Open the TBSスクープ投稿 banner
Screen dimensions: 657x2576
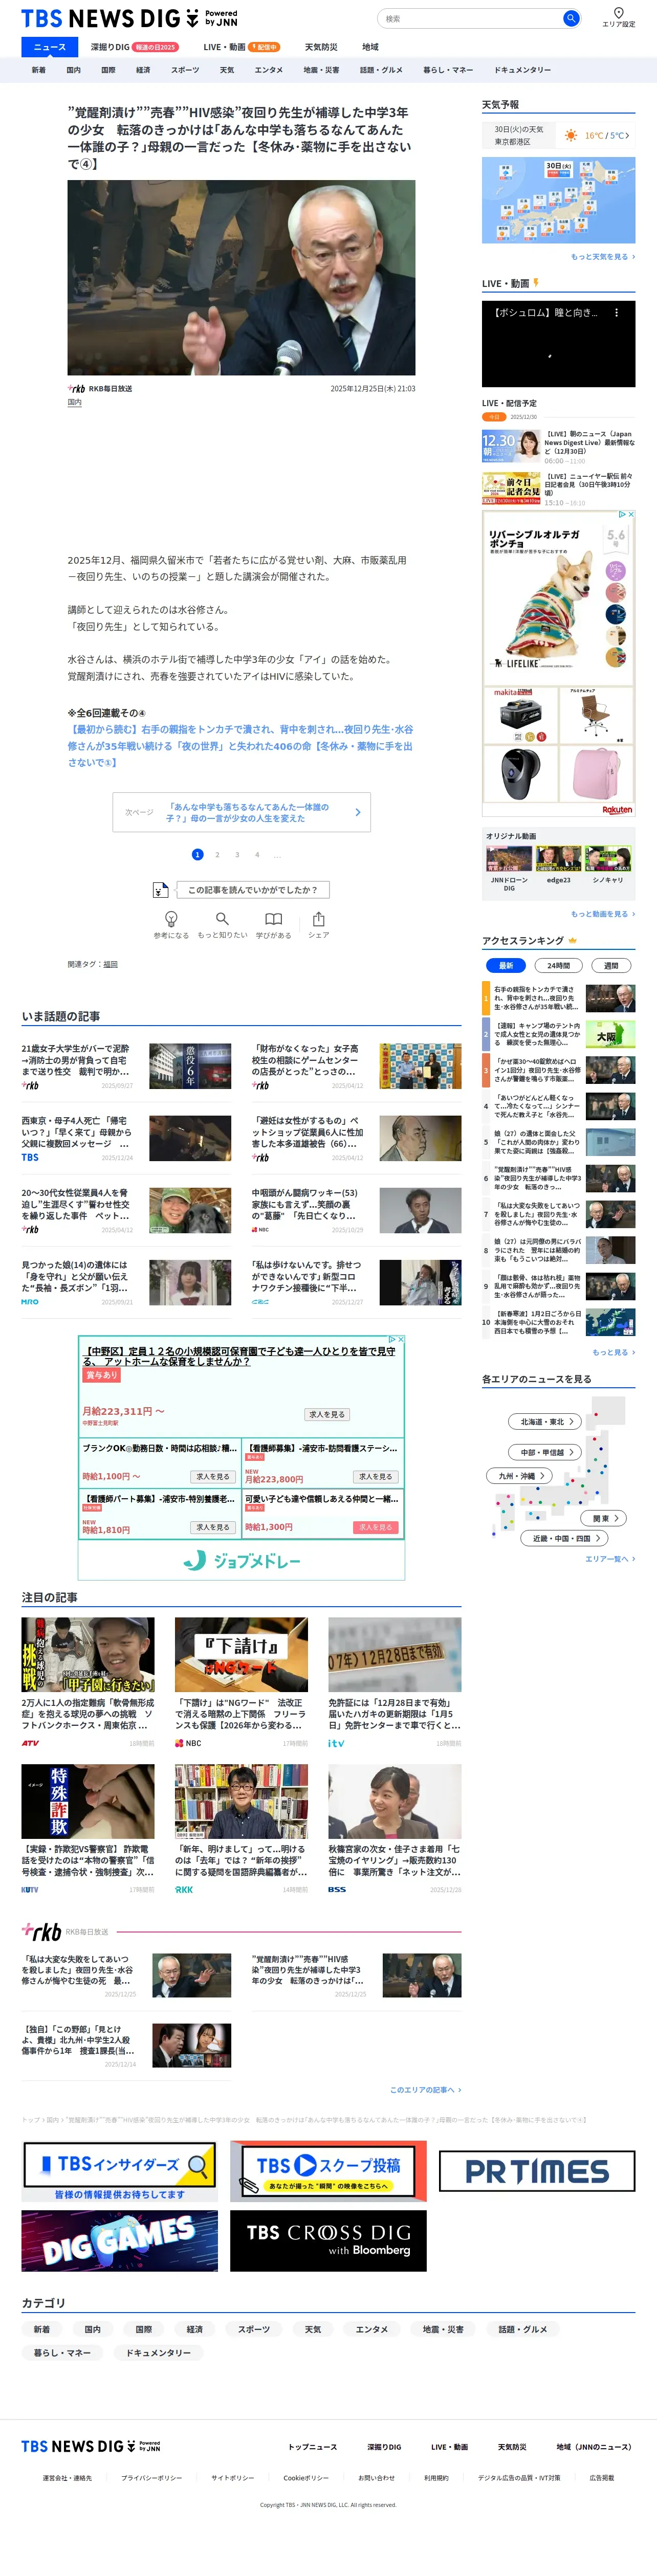click(x=328, y=2171)
